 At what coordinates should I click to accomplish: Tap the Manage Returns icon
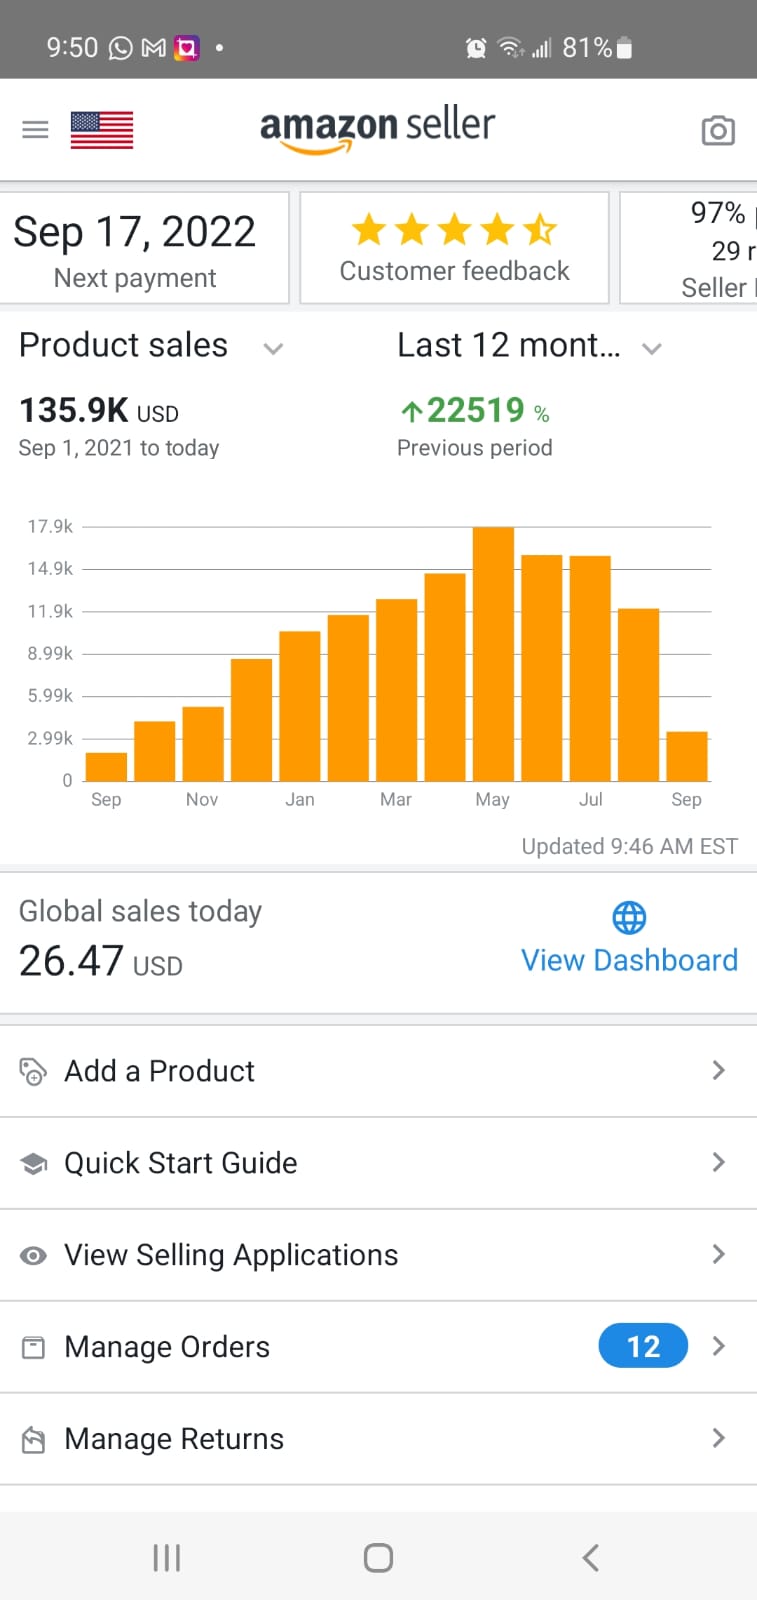click(33, 1439)
